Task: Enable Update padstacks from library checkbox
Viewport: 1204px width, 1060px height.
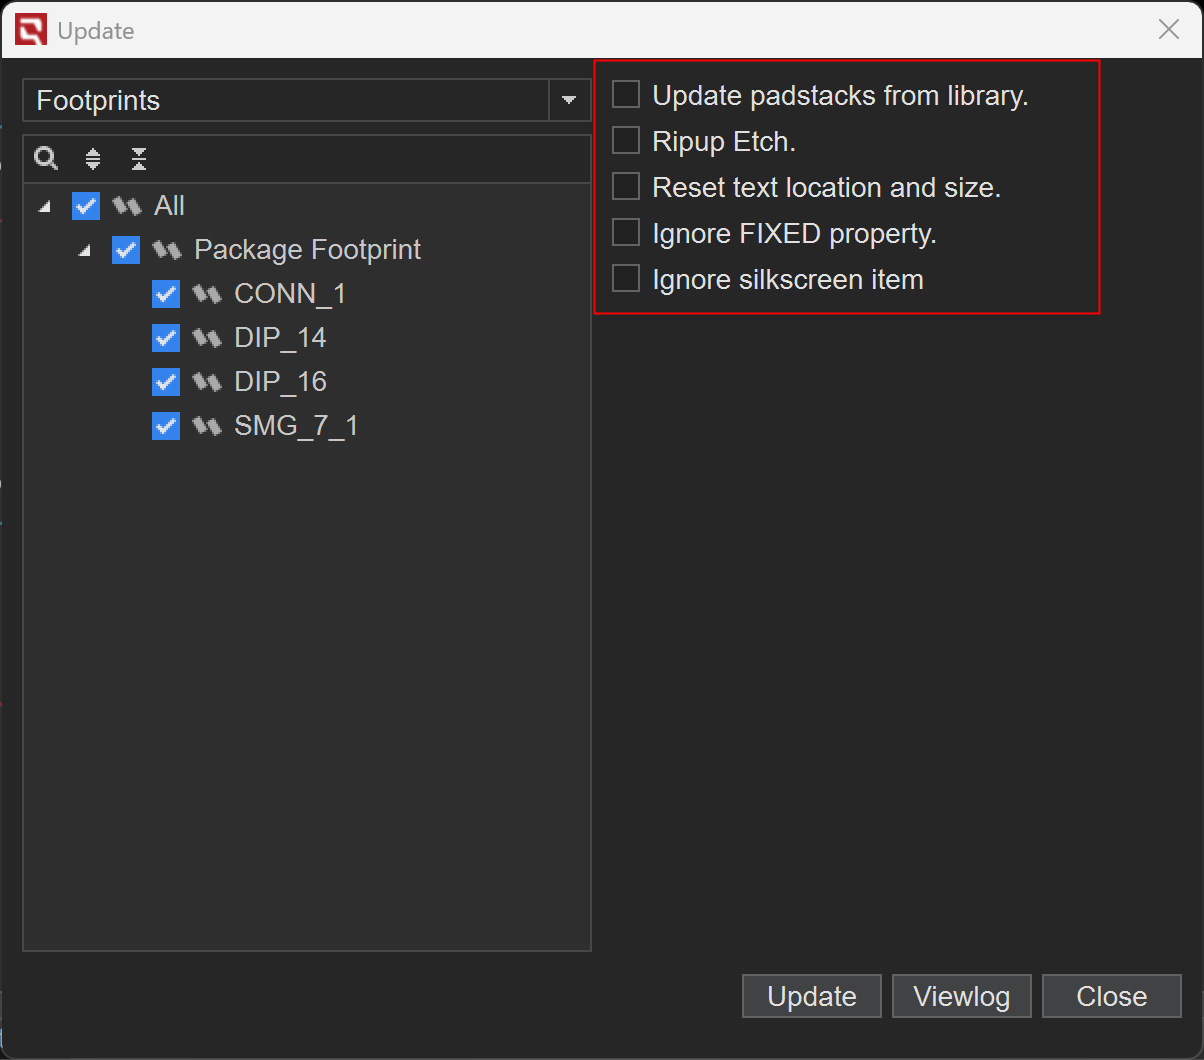Action: (x=626, y=95)
